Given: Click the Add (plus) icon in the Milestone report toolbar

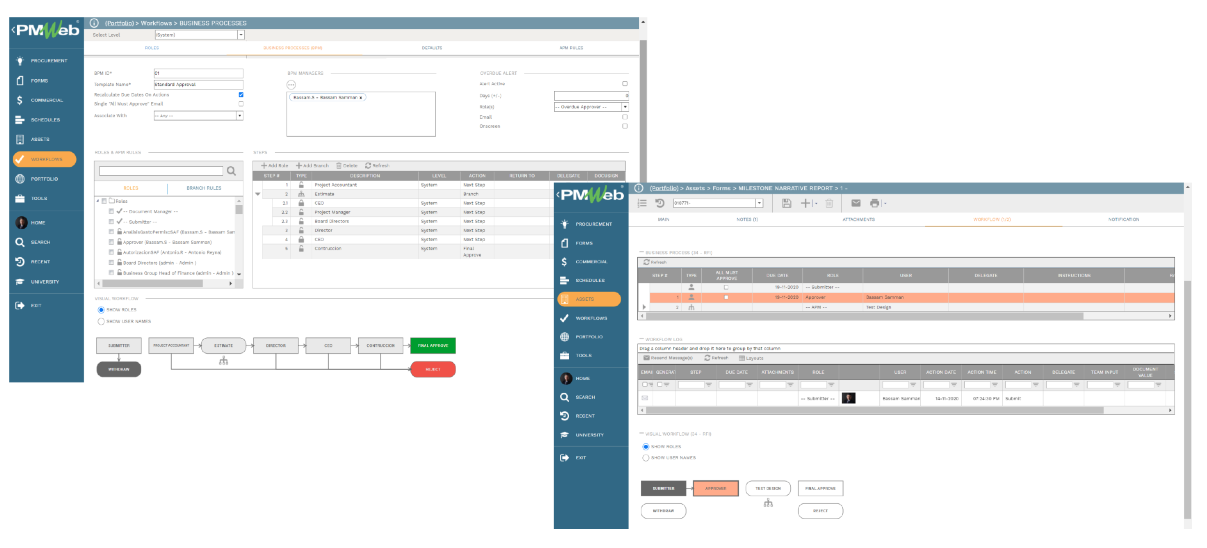Looking at the screenshot, I should pyautogui.click(x=806, y=203).
